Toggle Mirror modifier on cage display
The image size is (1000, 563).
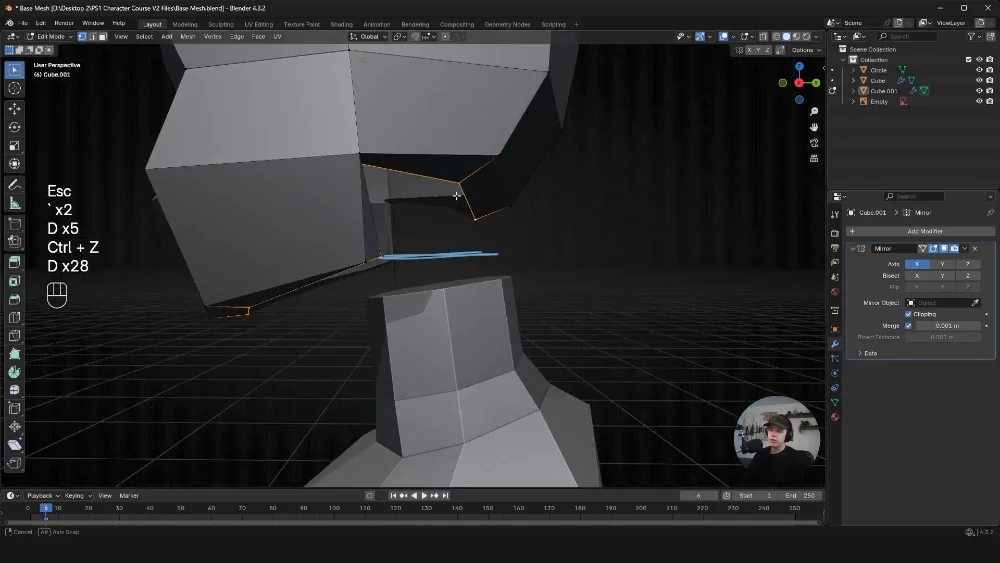click(922, 249)
